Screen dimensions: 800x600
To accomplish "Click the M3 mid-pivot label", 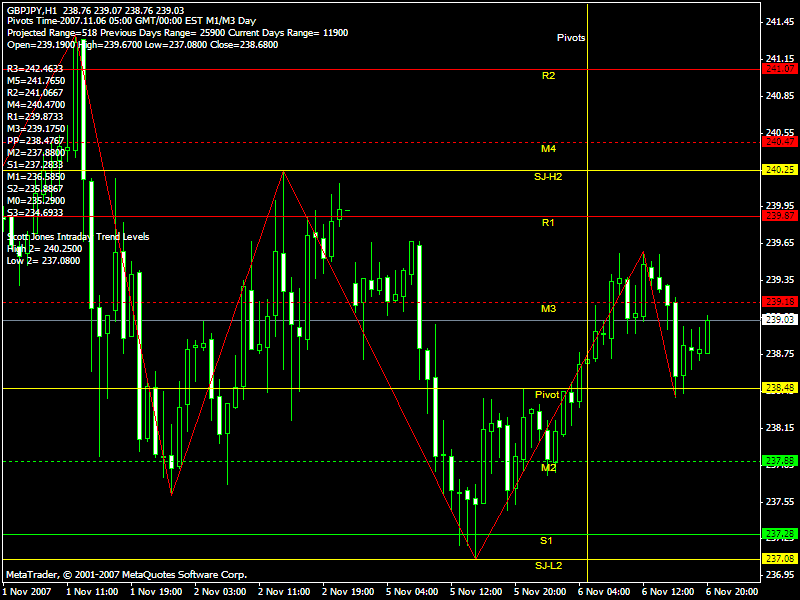I will coord(548,309).
